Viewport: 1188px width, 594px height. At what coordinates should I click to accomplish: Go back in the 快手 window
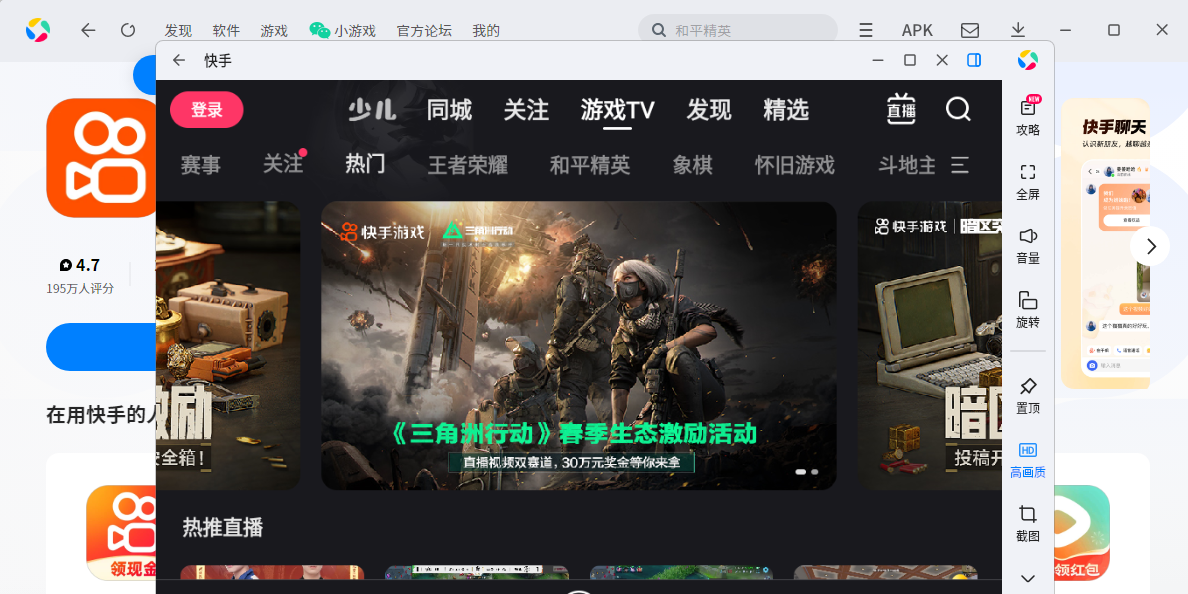coord(179,61)
